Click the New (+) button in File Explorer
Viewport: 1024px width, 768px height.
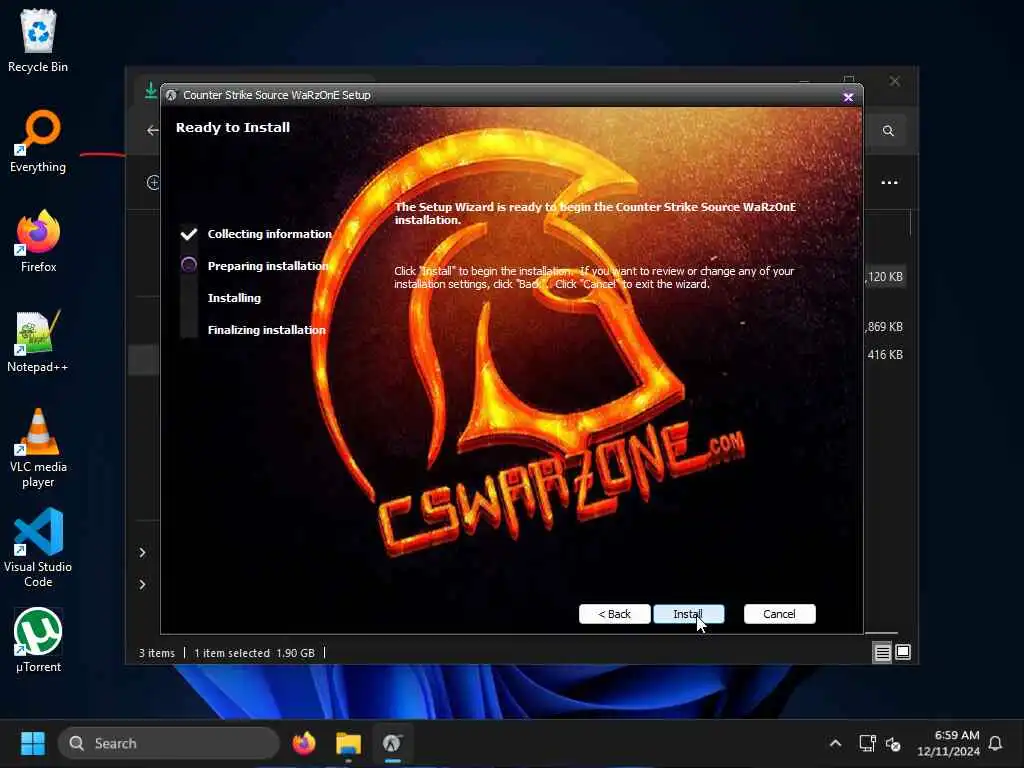(x=153, y=182)
